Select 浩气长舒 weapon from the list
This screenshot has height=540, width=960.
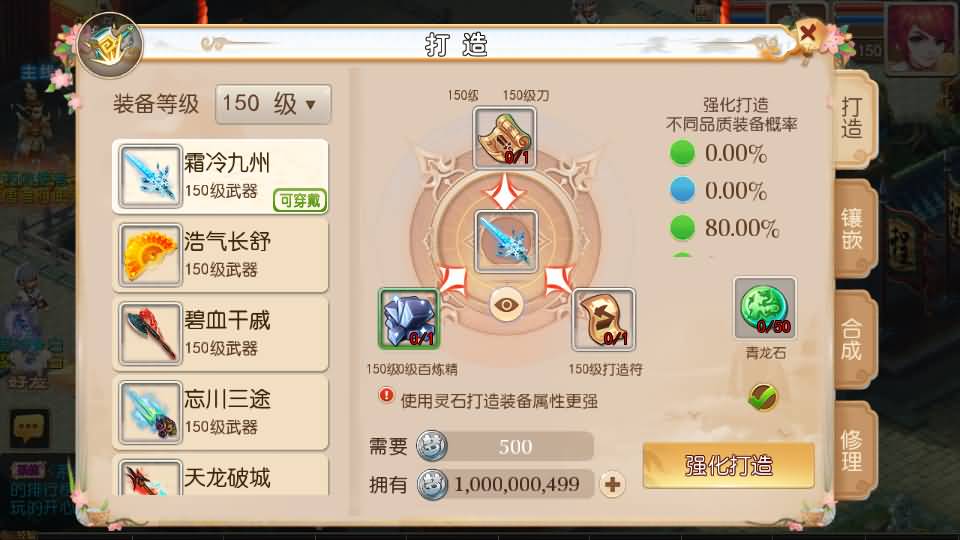(x=220, y=255)
